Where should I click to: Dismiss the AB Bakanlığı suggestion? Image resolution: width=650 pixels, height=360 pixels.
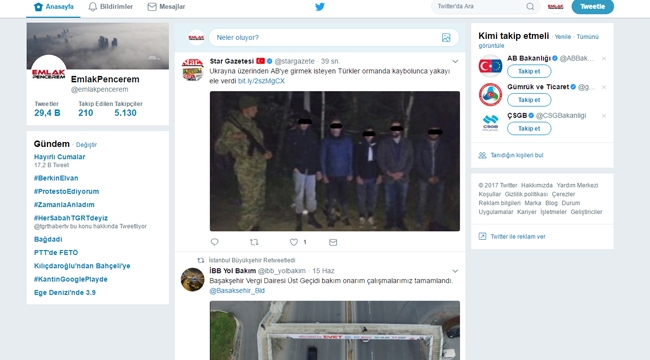click(604, 58)
